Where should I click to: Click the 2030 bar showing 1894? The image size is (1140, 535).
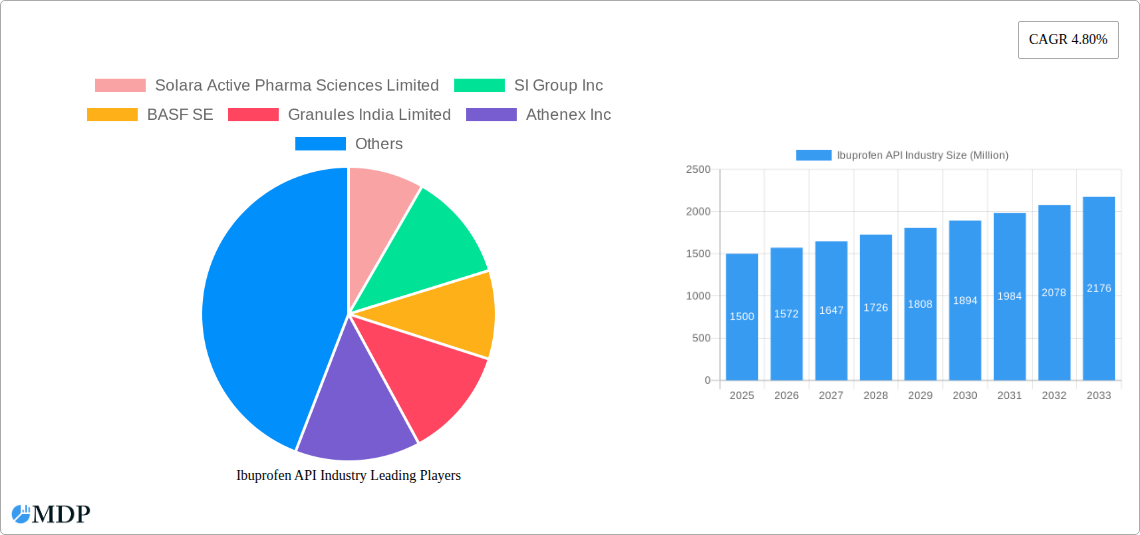pos(965,300)
